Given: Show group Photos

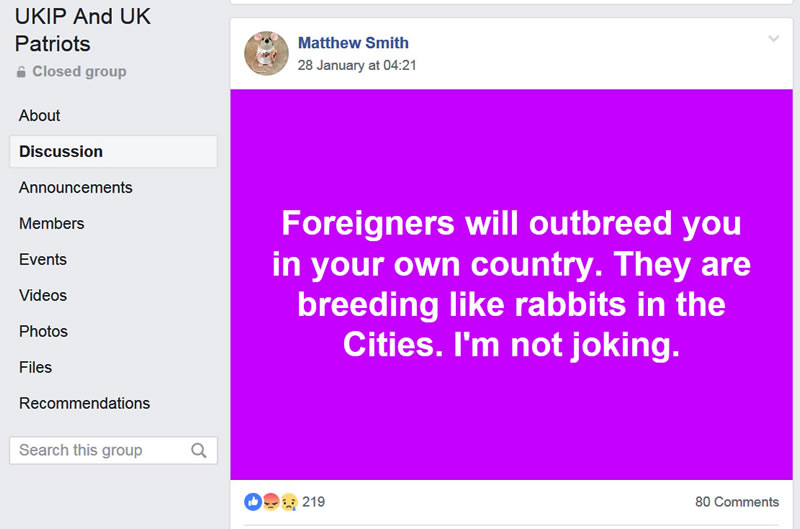Looking at the screenshot, I should [44, 331].
